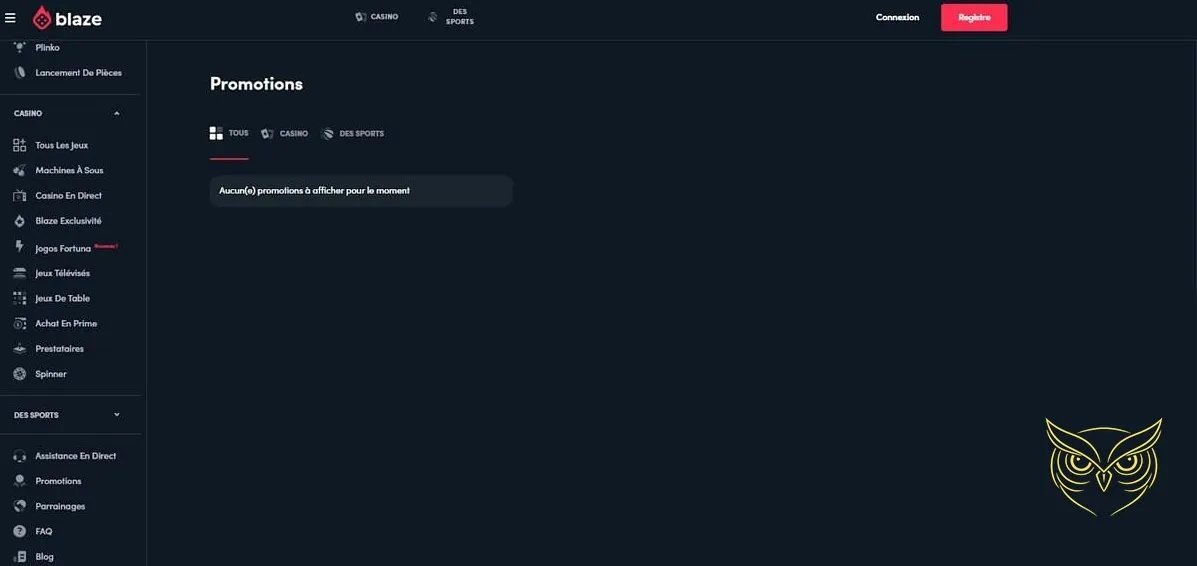Screen dimensions: 1197x566
Task: Expand the Des Sports sidebar section
Action: click(117, 415)
